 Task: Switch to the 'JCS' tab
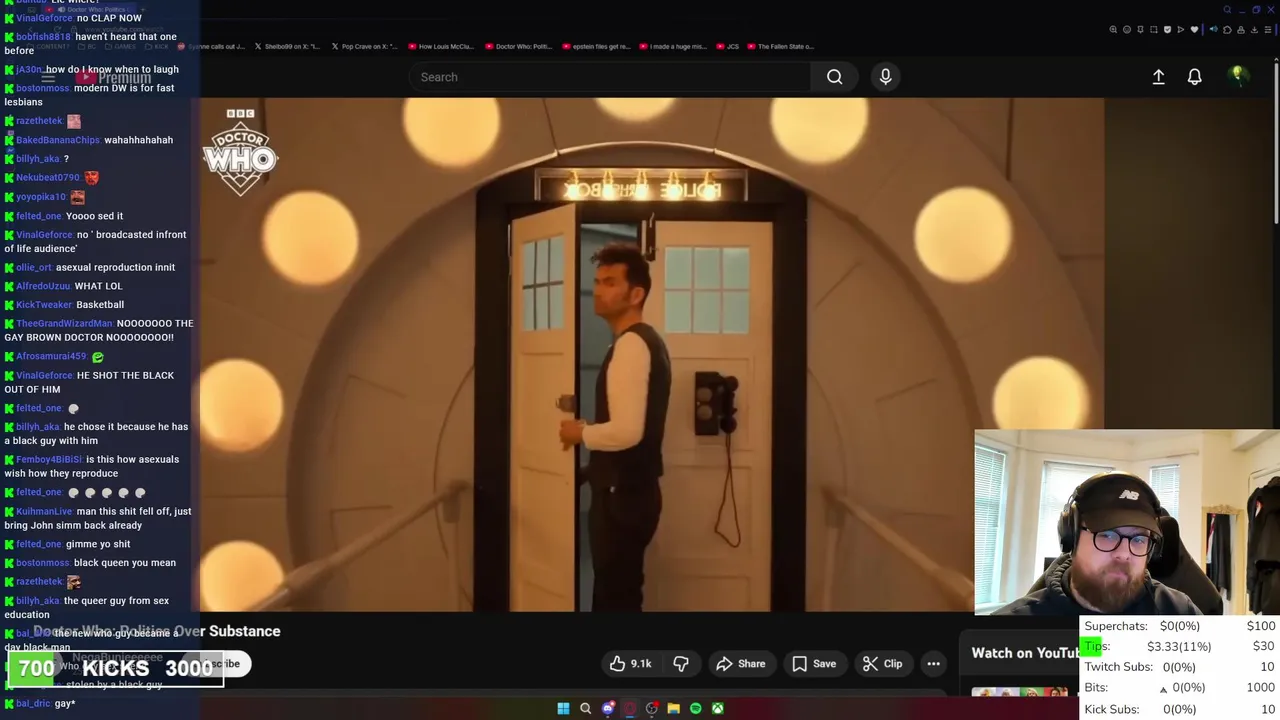[x=728, y=46]
